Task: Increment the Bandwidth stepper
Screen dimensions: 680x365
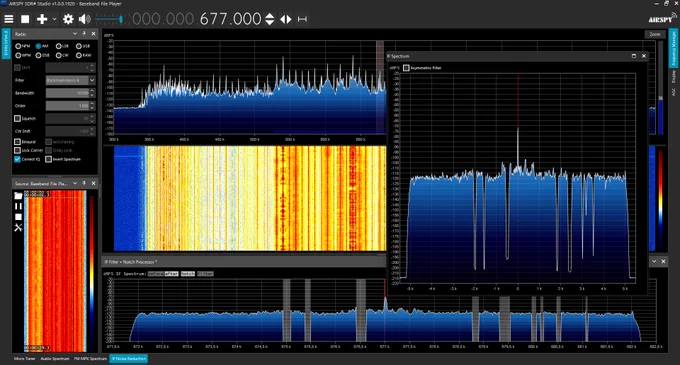Action: [x=92, y=91]
